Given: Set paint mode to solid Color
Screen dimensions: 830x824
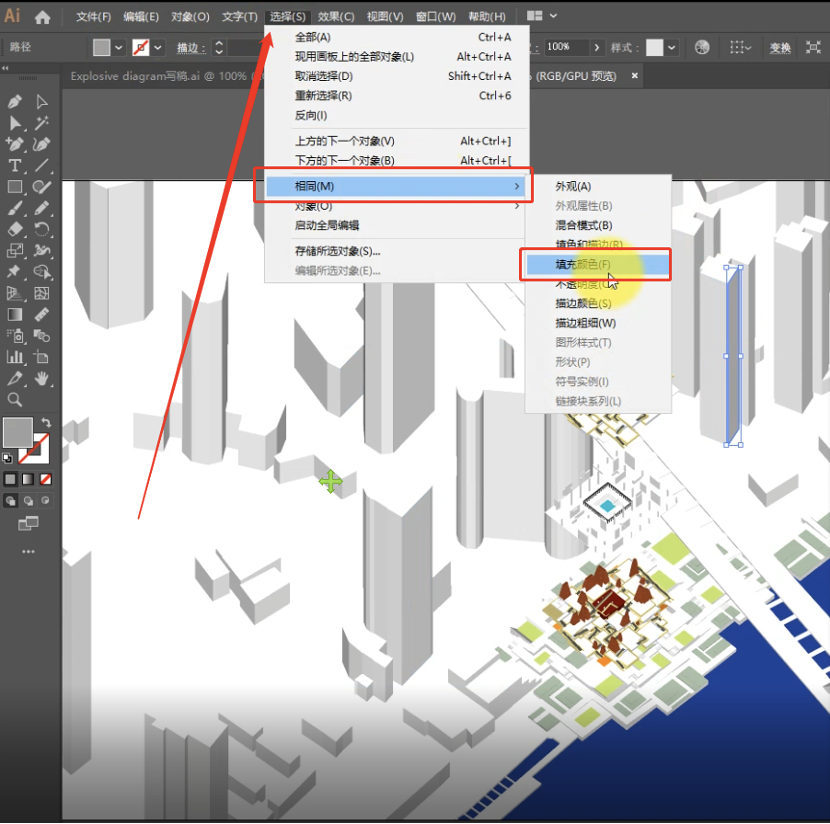Looking at the screenshot, I should coord(10,479).
